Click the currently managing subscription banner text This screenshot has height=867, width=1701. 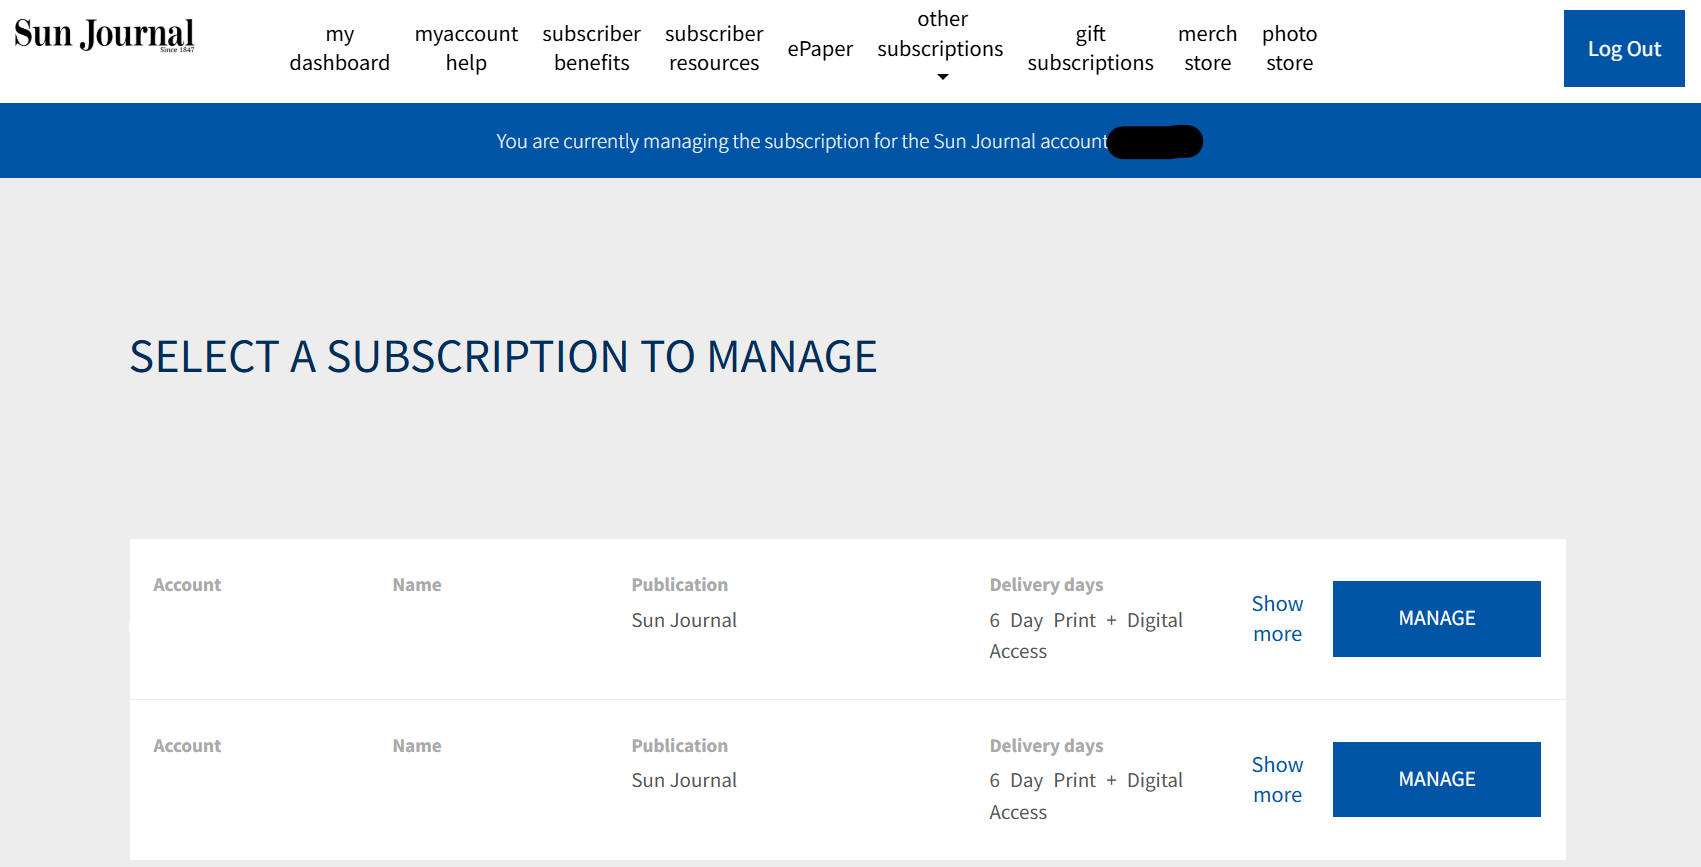click(x=802, y=141)
